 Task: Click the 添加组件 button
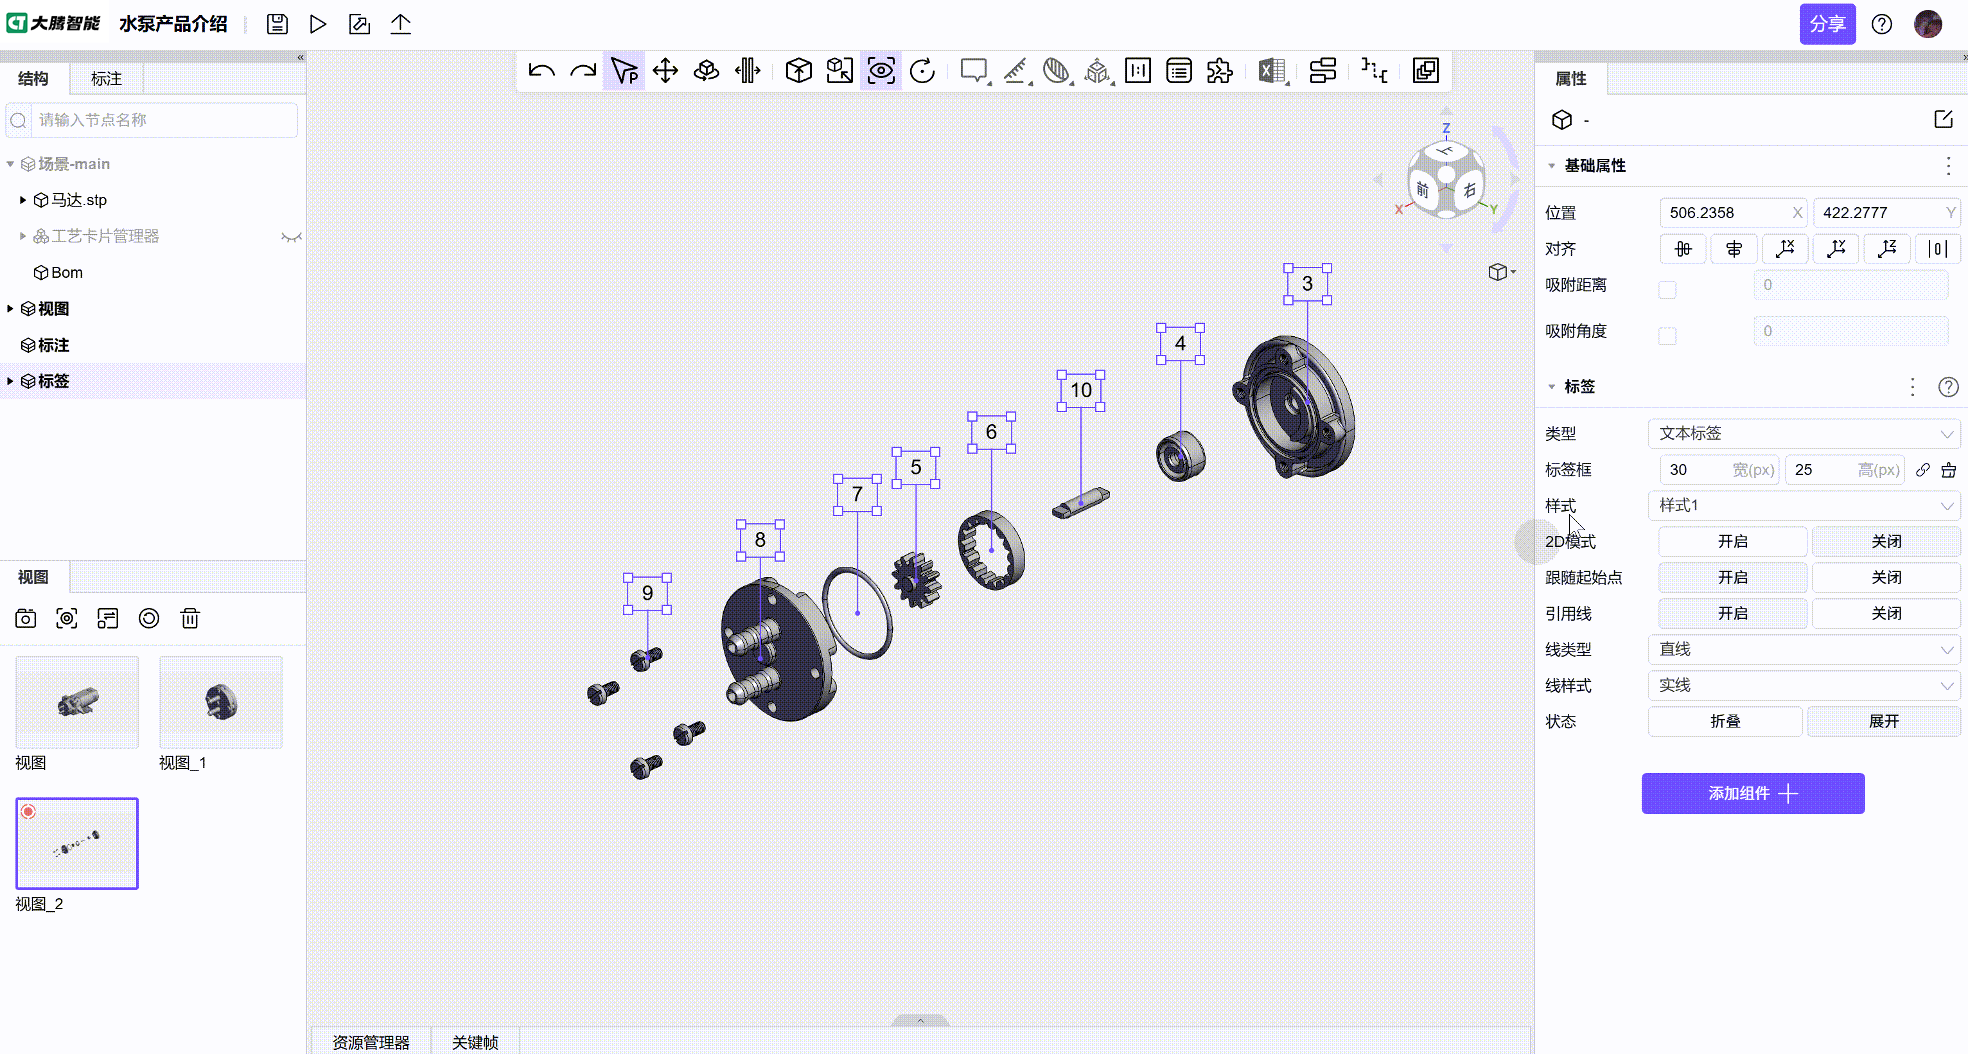tap(1752, 793)
